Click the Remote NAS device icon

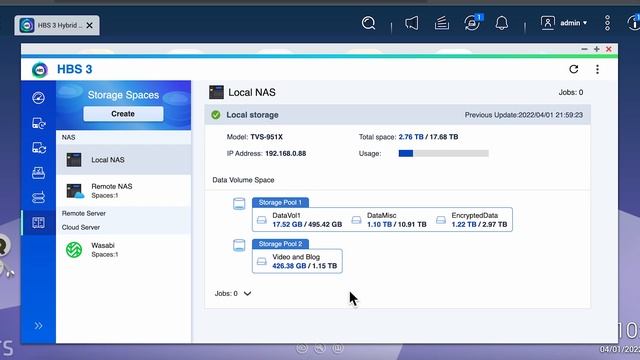(x=75, y=191)
